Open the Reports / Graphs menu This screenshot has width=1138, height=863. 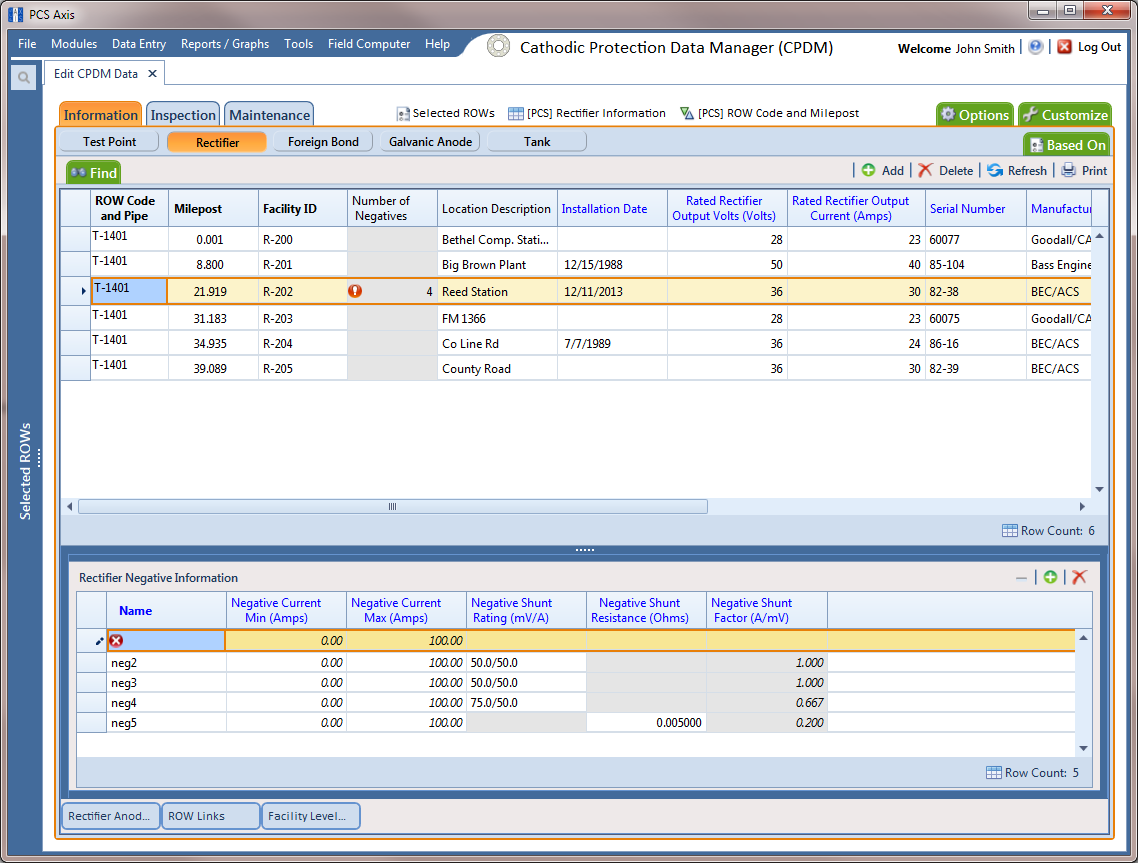click(225, 44)
